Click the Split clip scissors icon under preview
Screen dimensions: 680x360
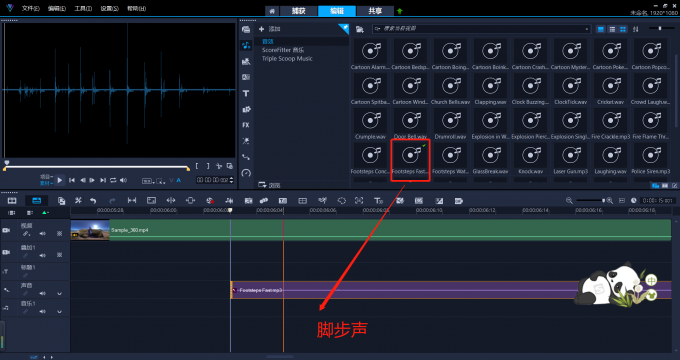coord(219,166)
